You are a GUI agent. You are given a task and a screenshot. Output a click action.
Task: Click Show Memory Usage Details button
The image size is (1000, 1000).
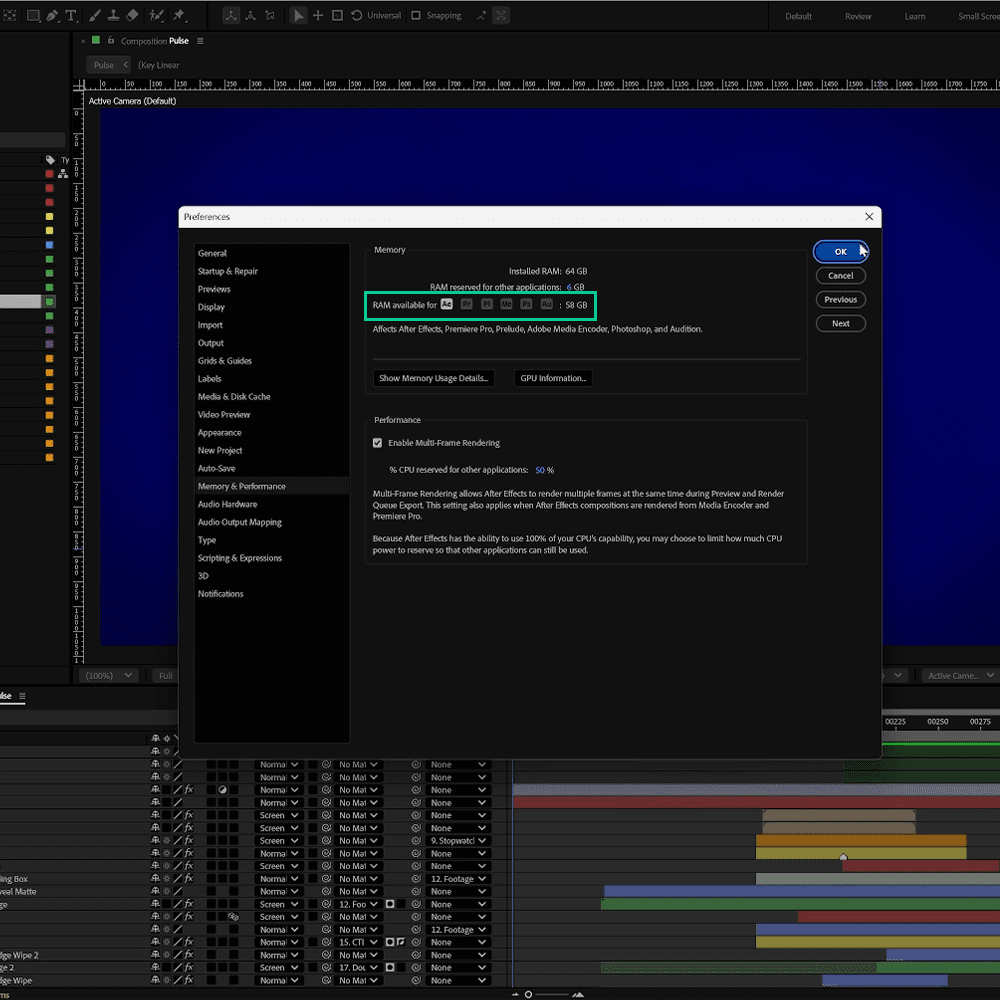pyautogui.click(x=434, y=378)
